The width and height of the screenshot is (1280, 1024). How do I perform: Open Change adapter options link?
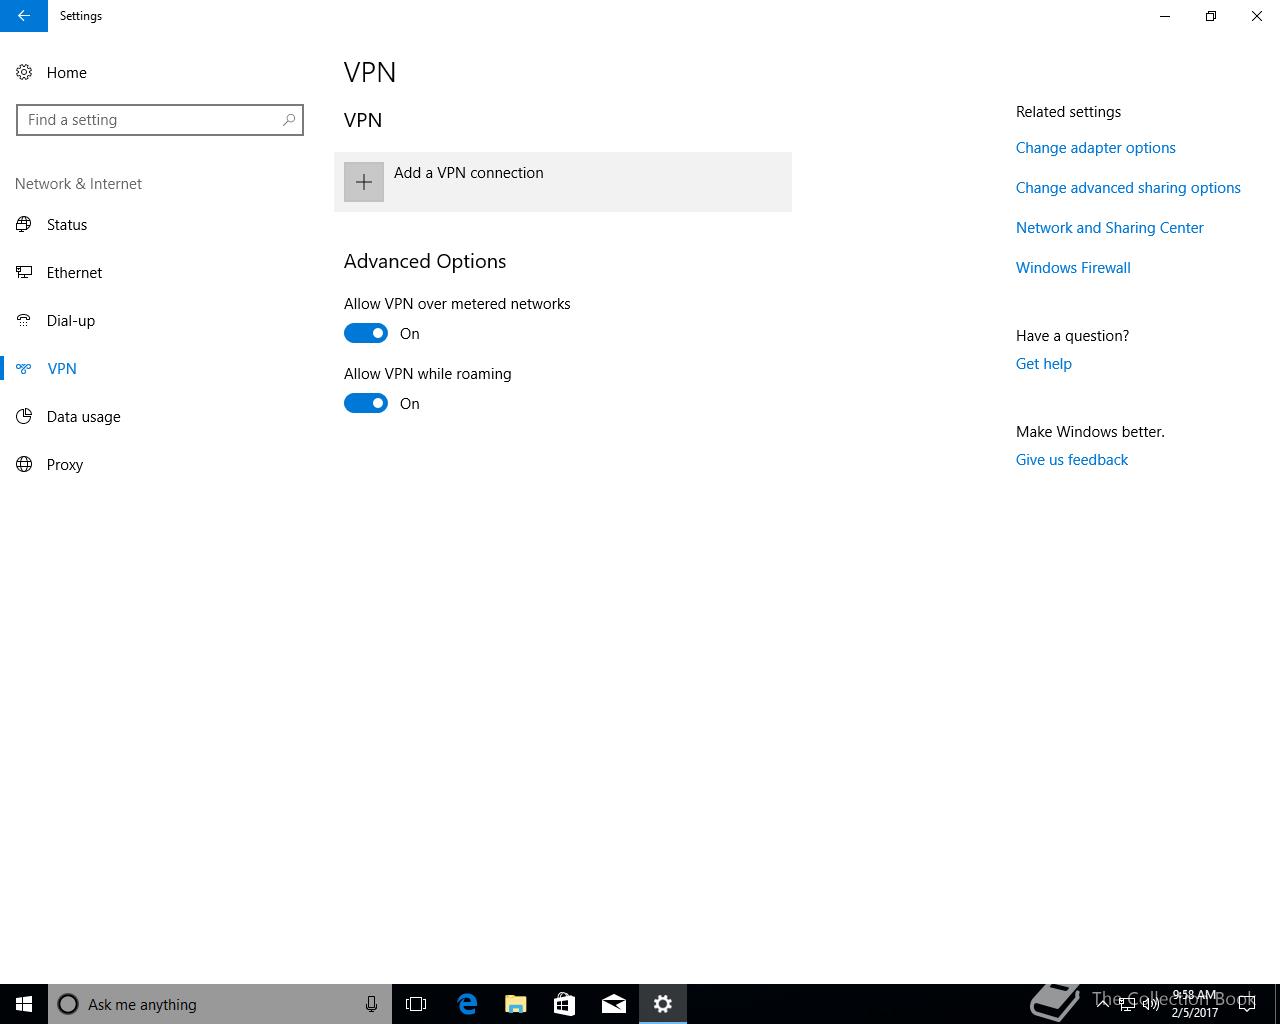1095,148
